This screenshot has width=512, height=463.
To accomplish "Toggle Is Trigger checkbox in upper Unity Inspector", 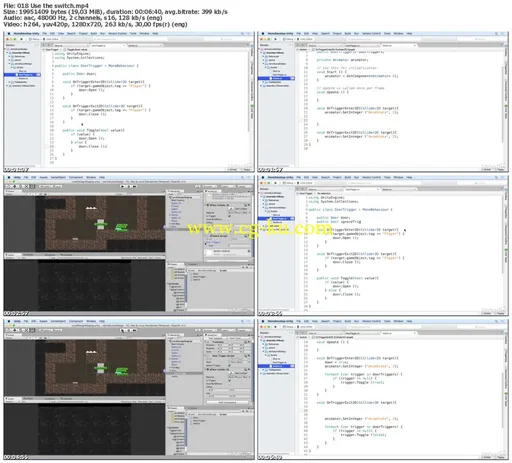I will (x=230, y=216).
